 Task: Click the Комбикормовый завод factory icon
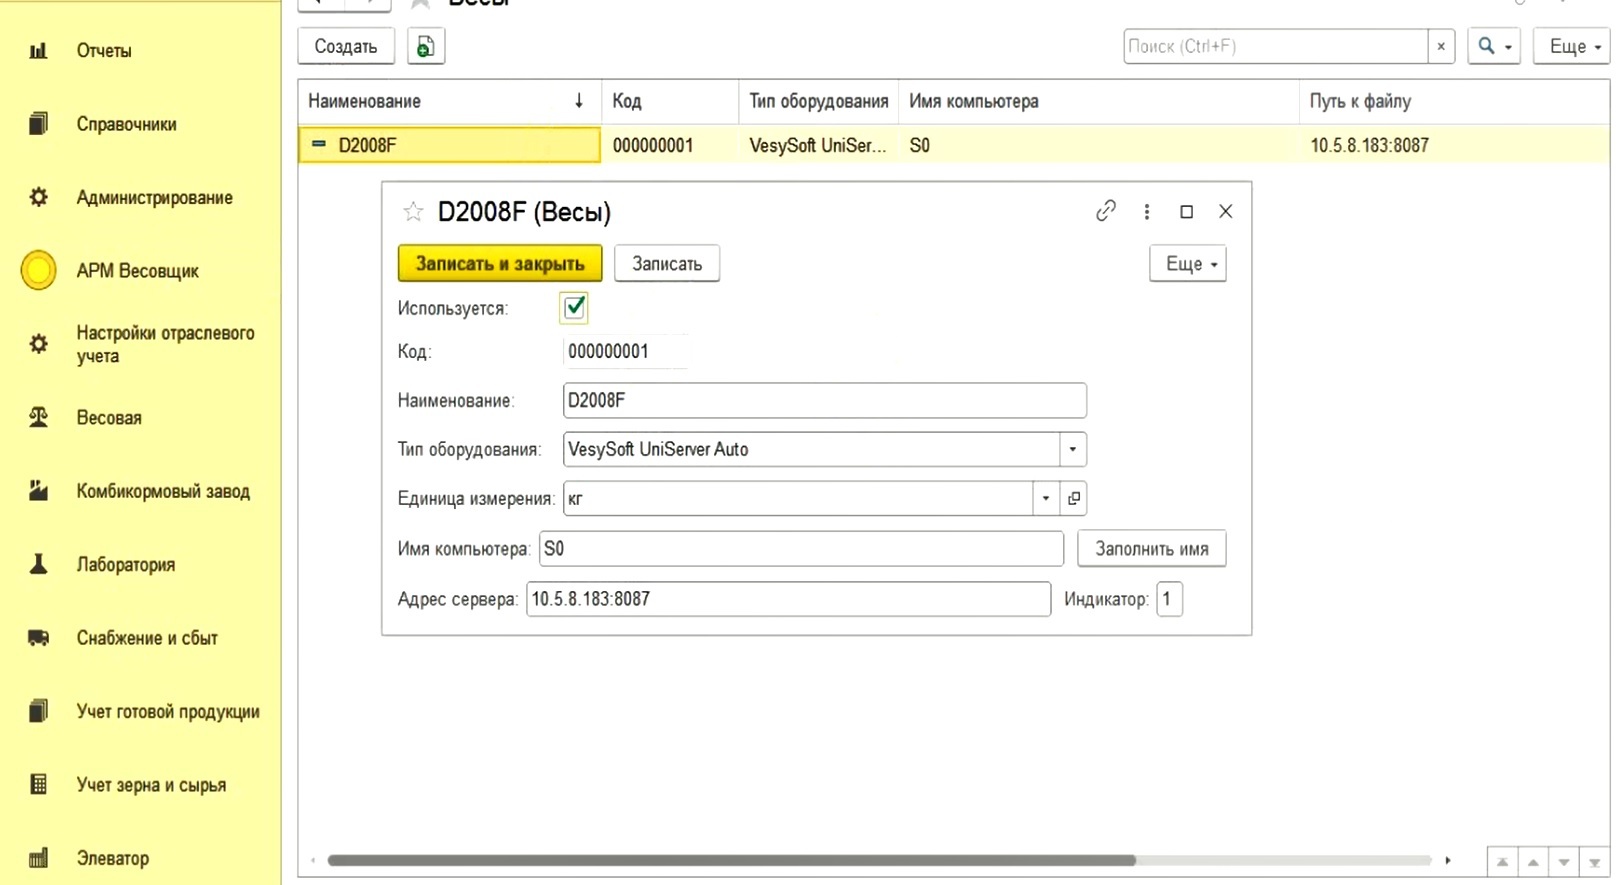pos(38,490)
